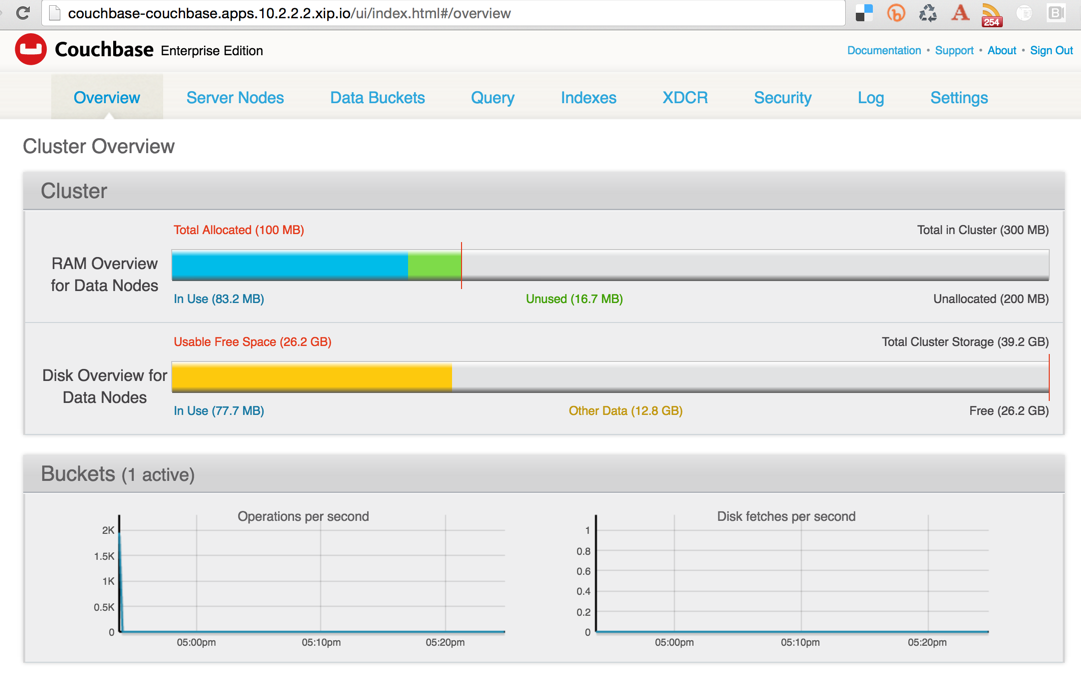The width and height of the screenshot is (1081, 675).
Task: Click the Bitly extension icon
Action: pos(896,13)
